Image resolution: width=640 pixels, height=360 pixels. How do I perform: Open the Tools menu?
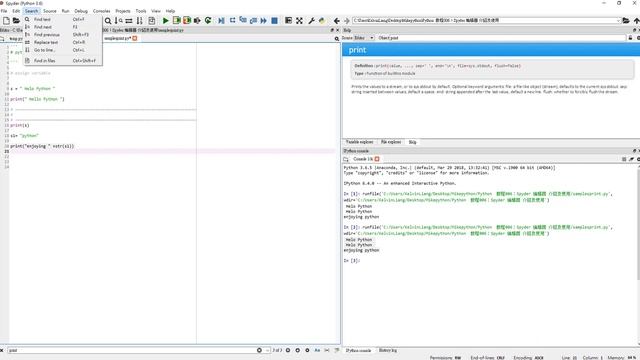[141, 11]
